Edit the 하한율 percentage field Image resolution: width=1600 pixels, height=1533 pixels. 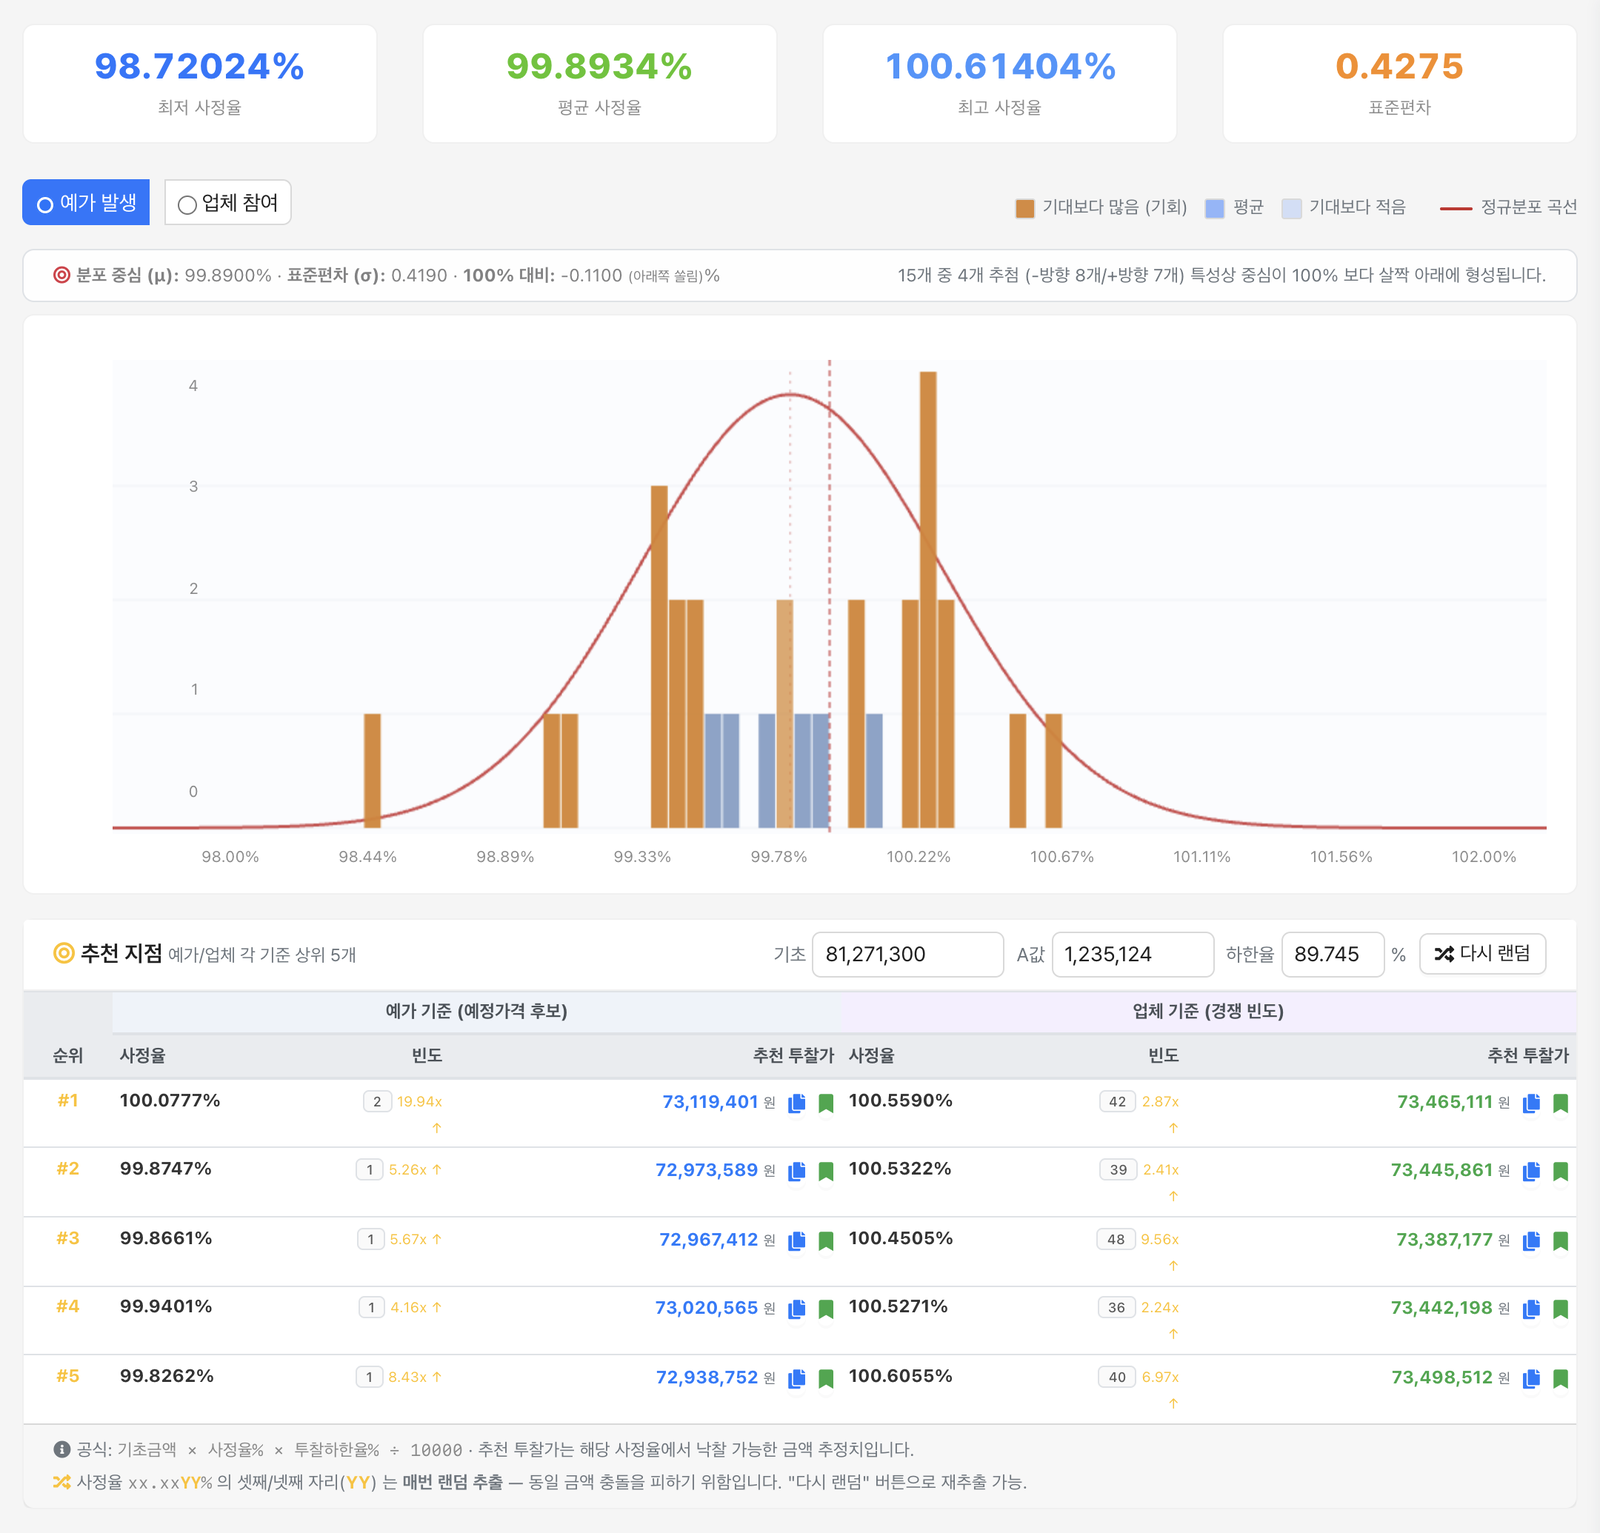pos(1333,955)
